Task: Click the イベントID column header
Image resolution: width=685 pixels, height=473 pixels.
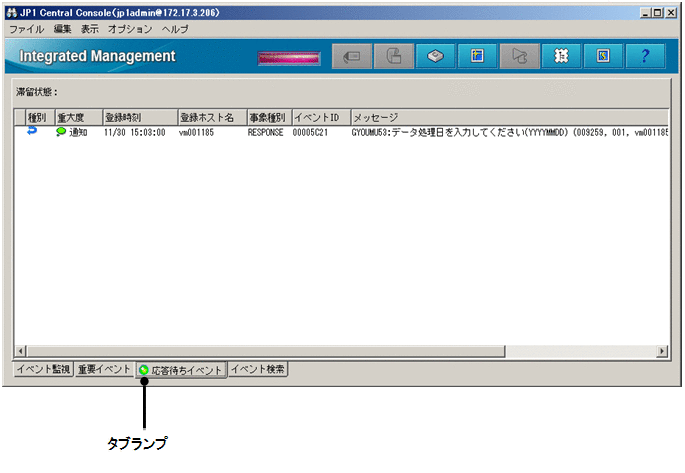Action: click(x=322, y=117)
